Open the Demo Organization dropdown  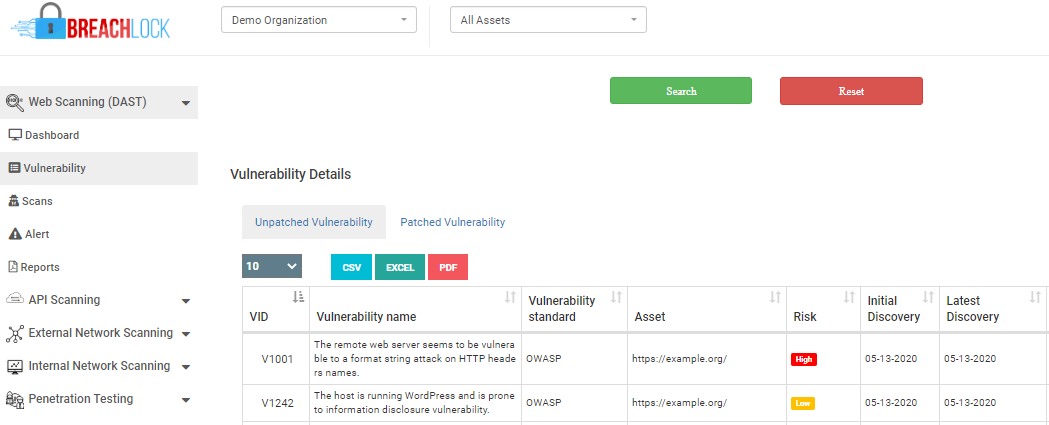(x=319, y=20)
